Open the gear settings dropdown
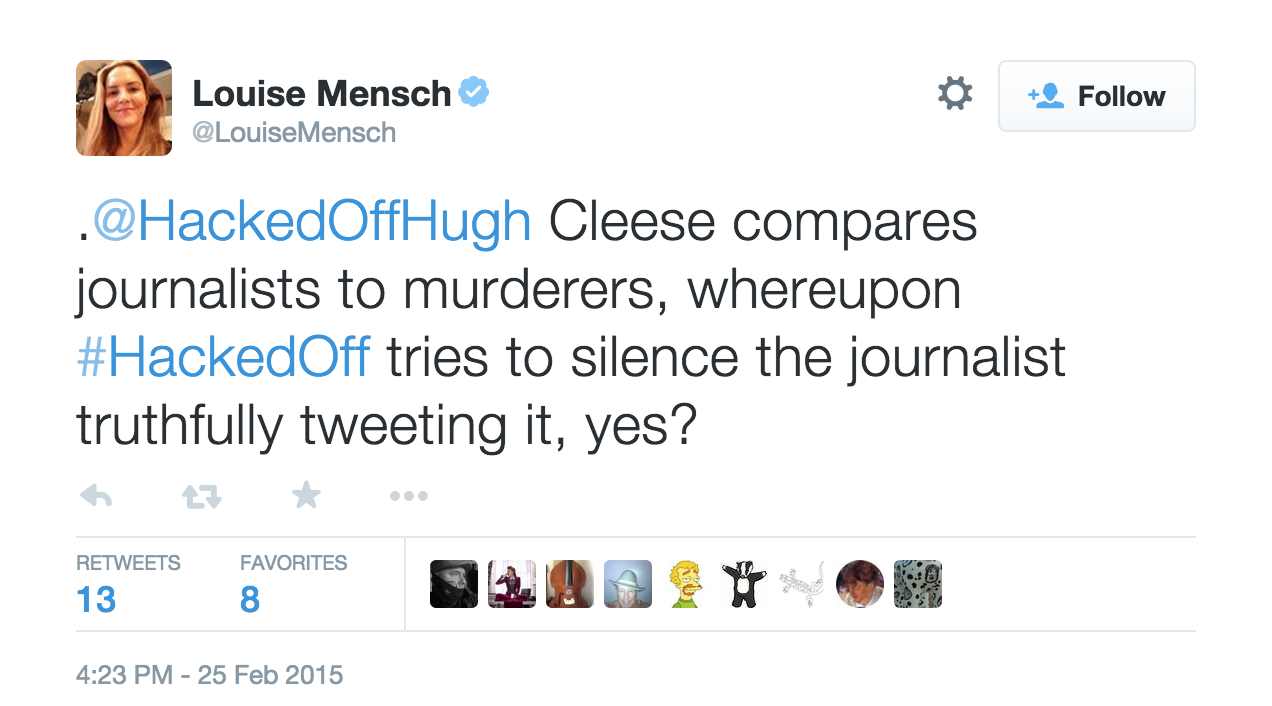Viewport: 1272px width, 706px height. [x=954, y=95]
